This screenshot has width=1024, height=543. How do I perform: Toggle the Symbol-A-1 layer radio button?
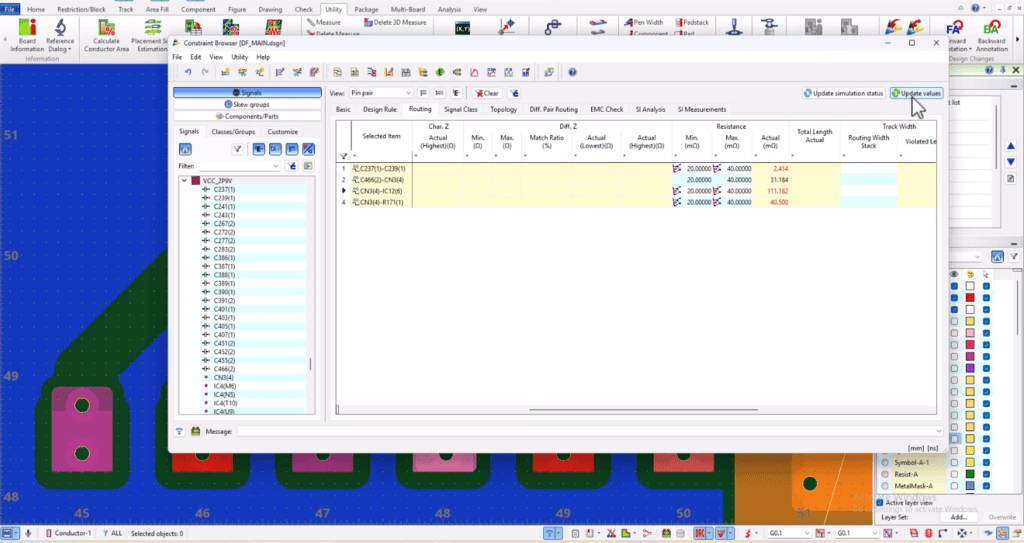[x=885, y=463]
